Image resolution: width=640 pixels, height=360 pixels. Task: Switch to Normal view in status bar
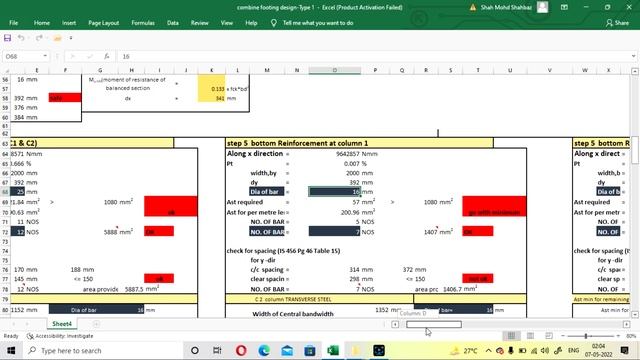(511, 336)
